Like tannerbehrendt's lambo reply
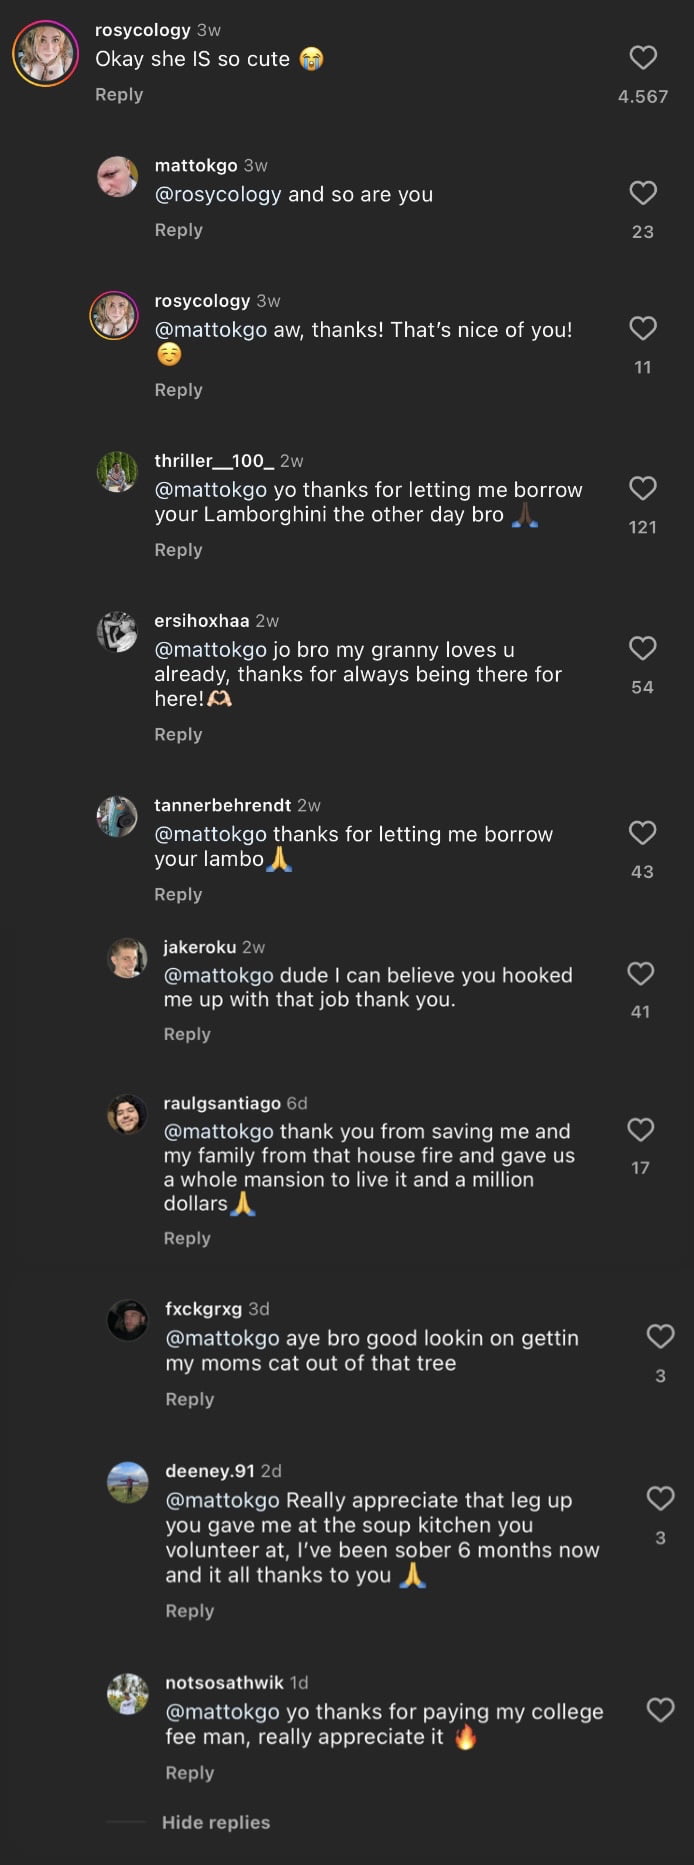 [643, 833]
